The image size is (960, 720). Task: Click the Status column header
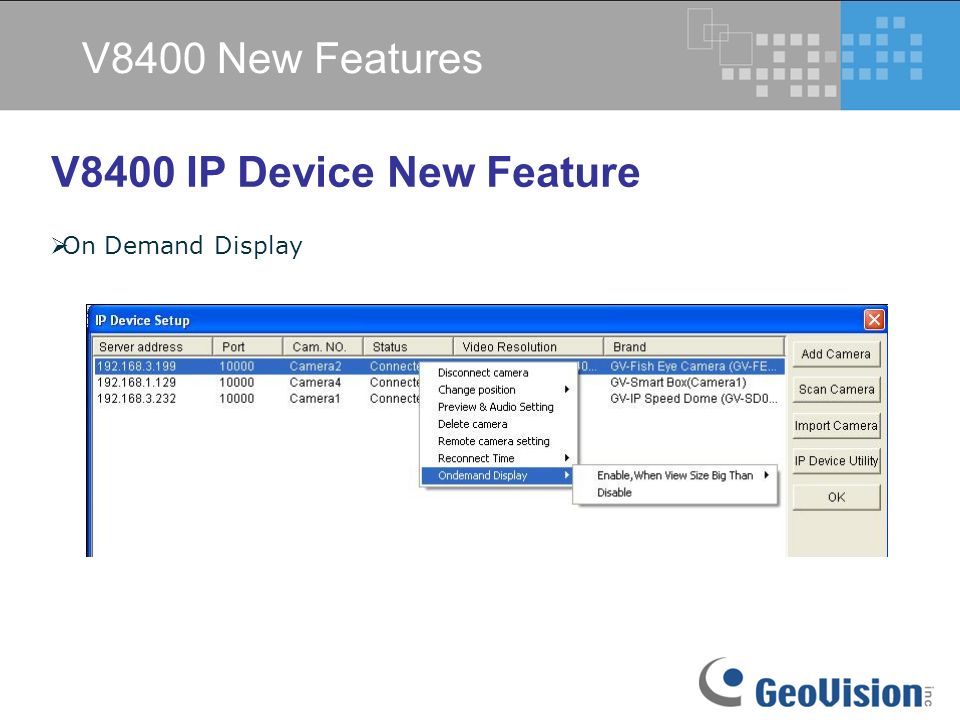[x=408, y=347]
